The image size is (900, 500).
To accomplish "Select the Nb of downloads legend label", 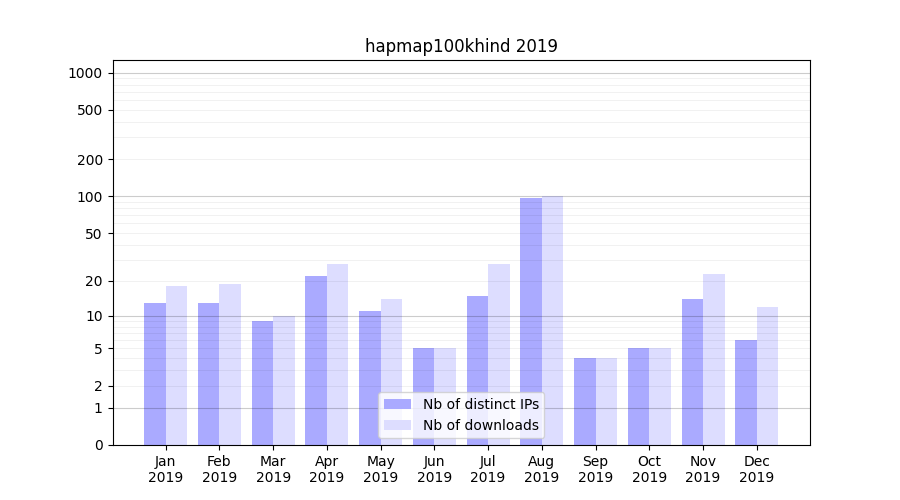I will tap(480, 425).
